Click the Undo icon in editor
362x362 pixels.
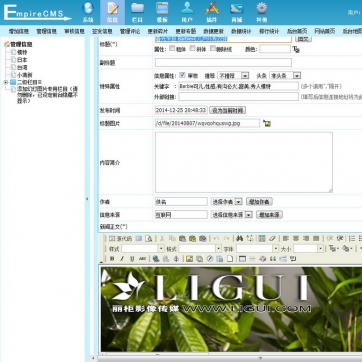click(x=216, y=239)
